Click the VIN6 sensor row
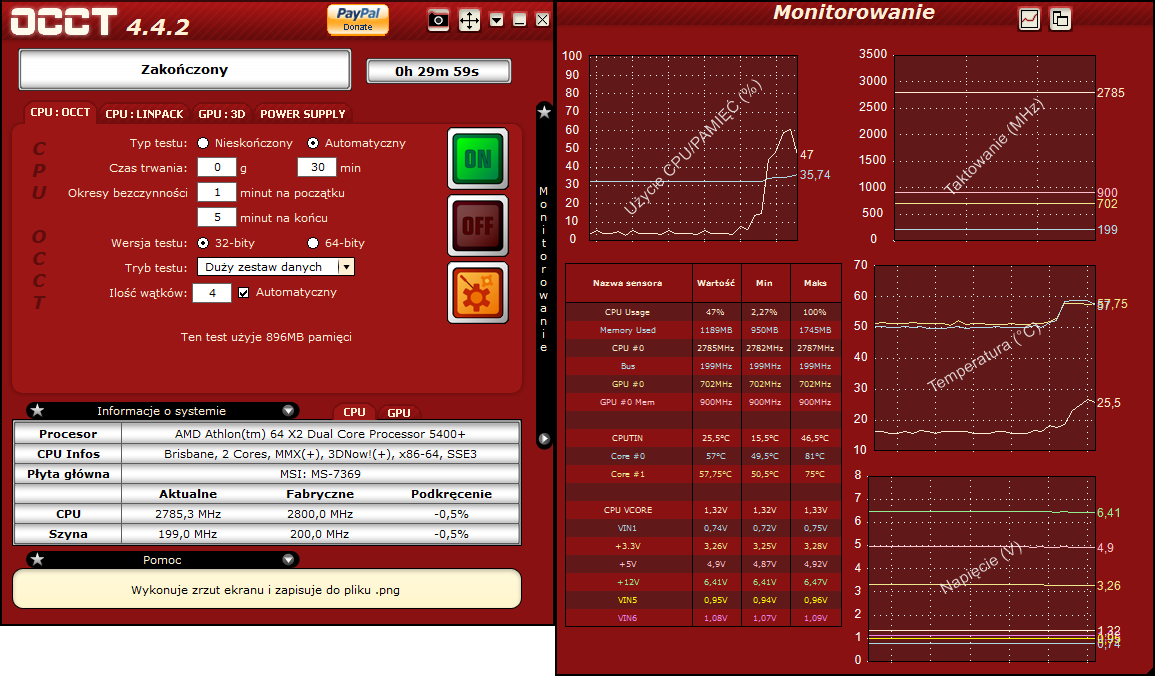This screenshot has width=1155, height=676. [703, 618]
